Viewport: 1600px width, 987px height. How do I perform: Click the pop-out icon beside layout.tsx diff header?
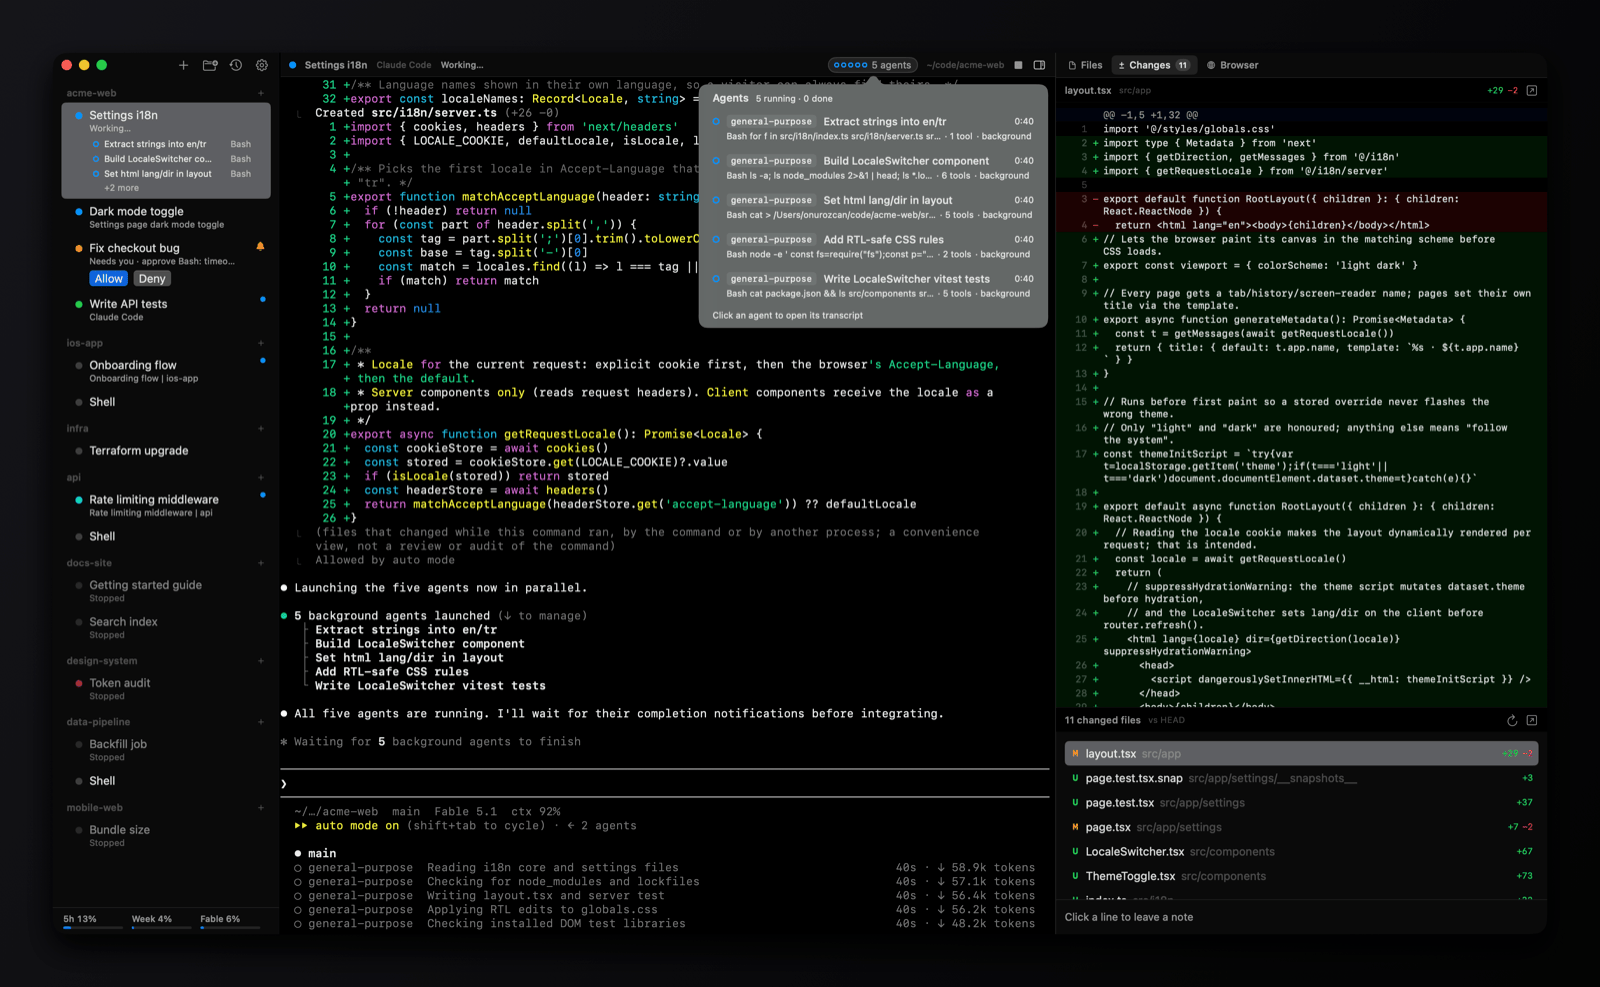1531,90
